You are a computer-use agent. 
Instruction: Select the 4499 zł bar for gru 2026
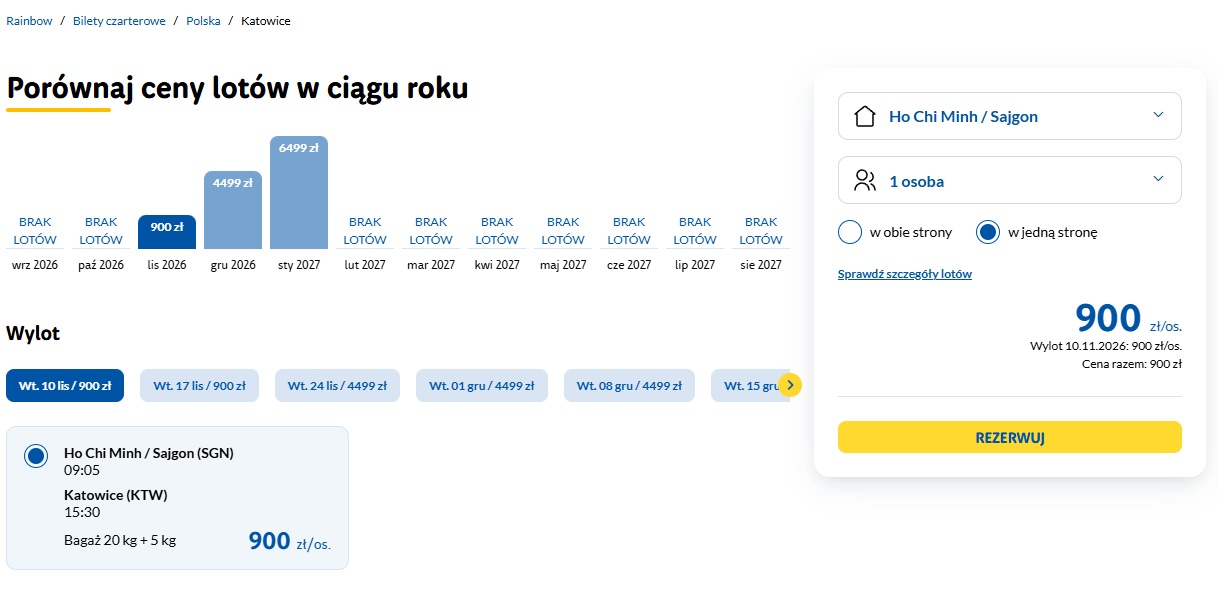tap(233, 210)
